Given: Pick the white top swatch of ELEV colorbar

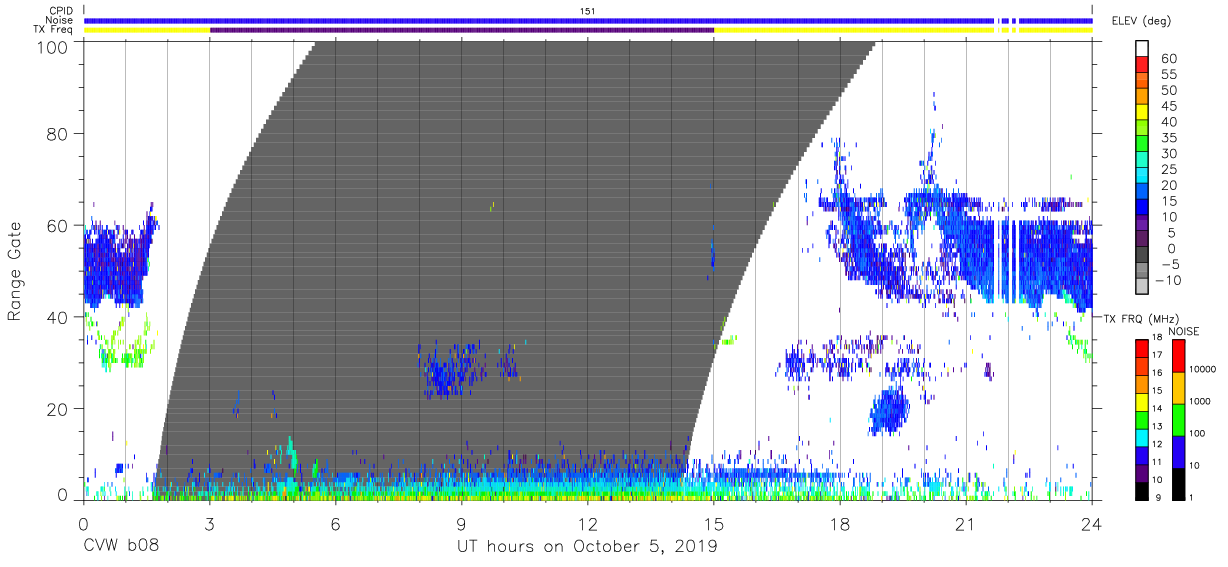Looking at the screenshot, I should (1142, 49).
